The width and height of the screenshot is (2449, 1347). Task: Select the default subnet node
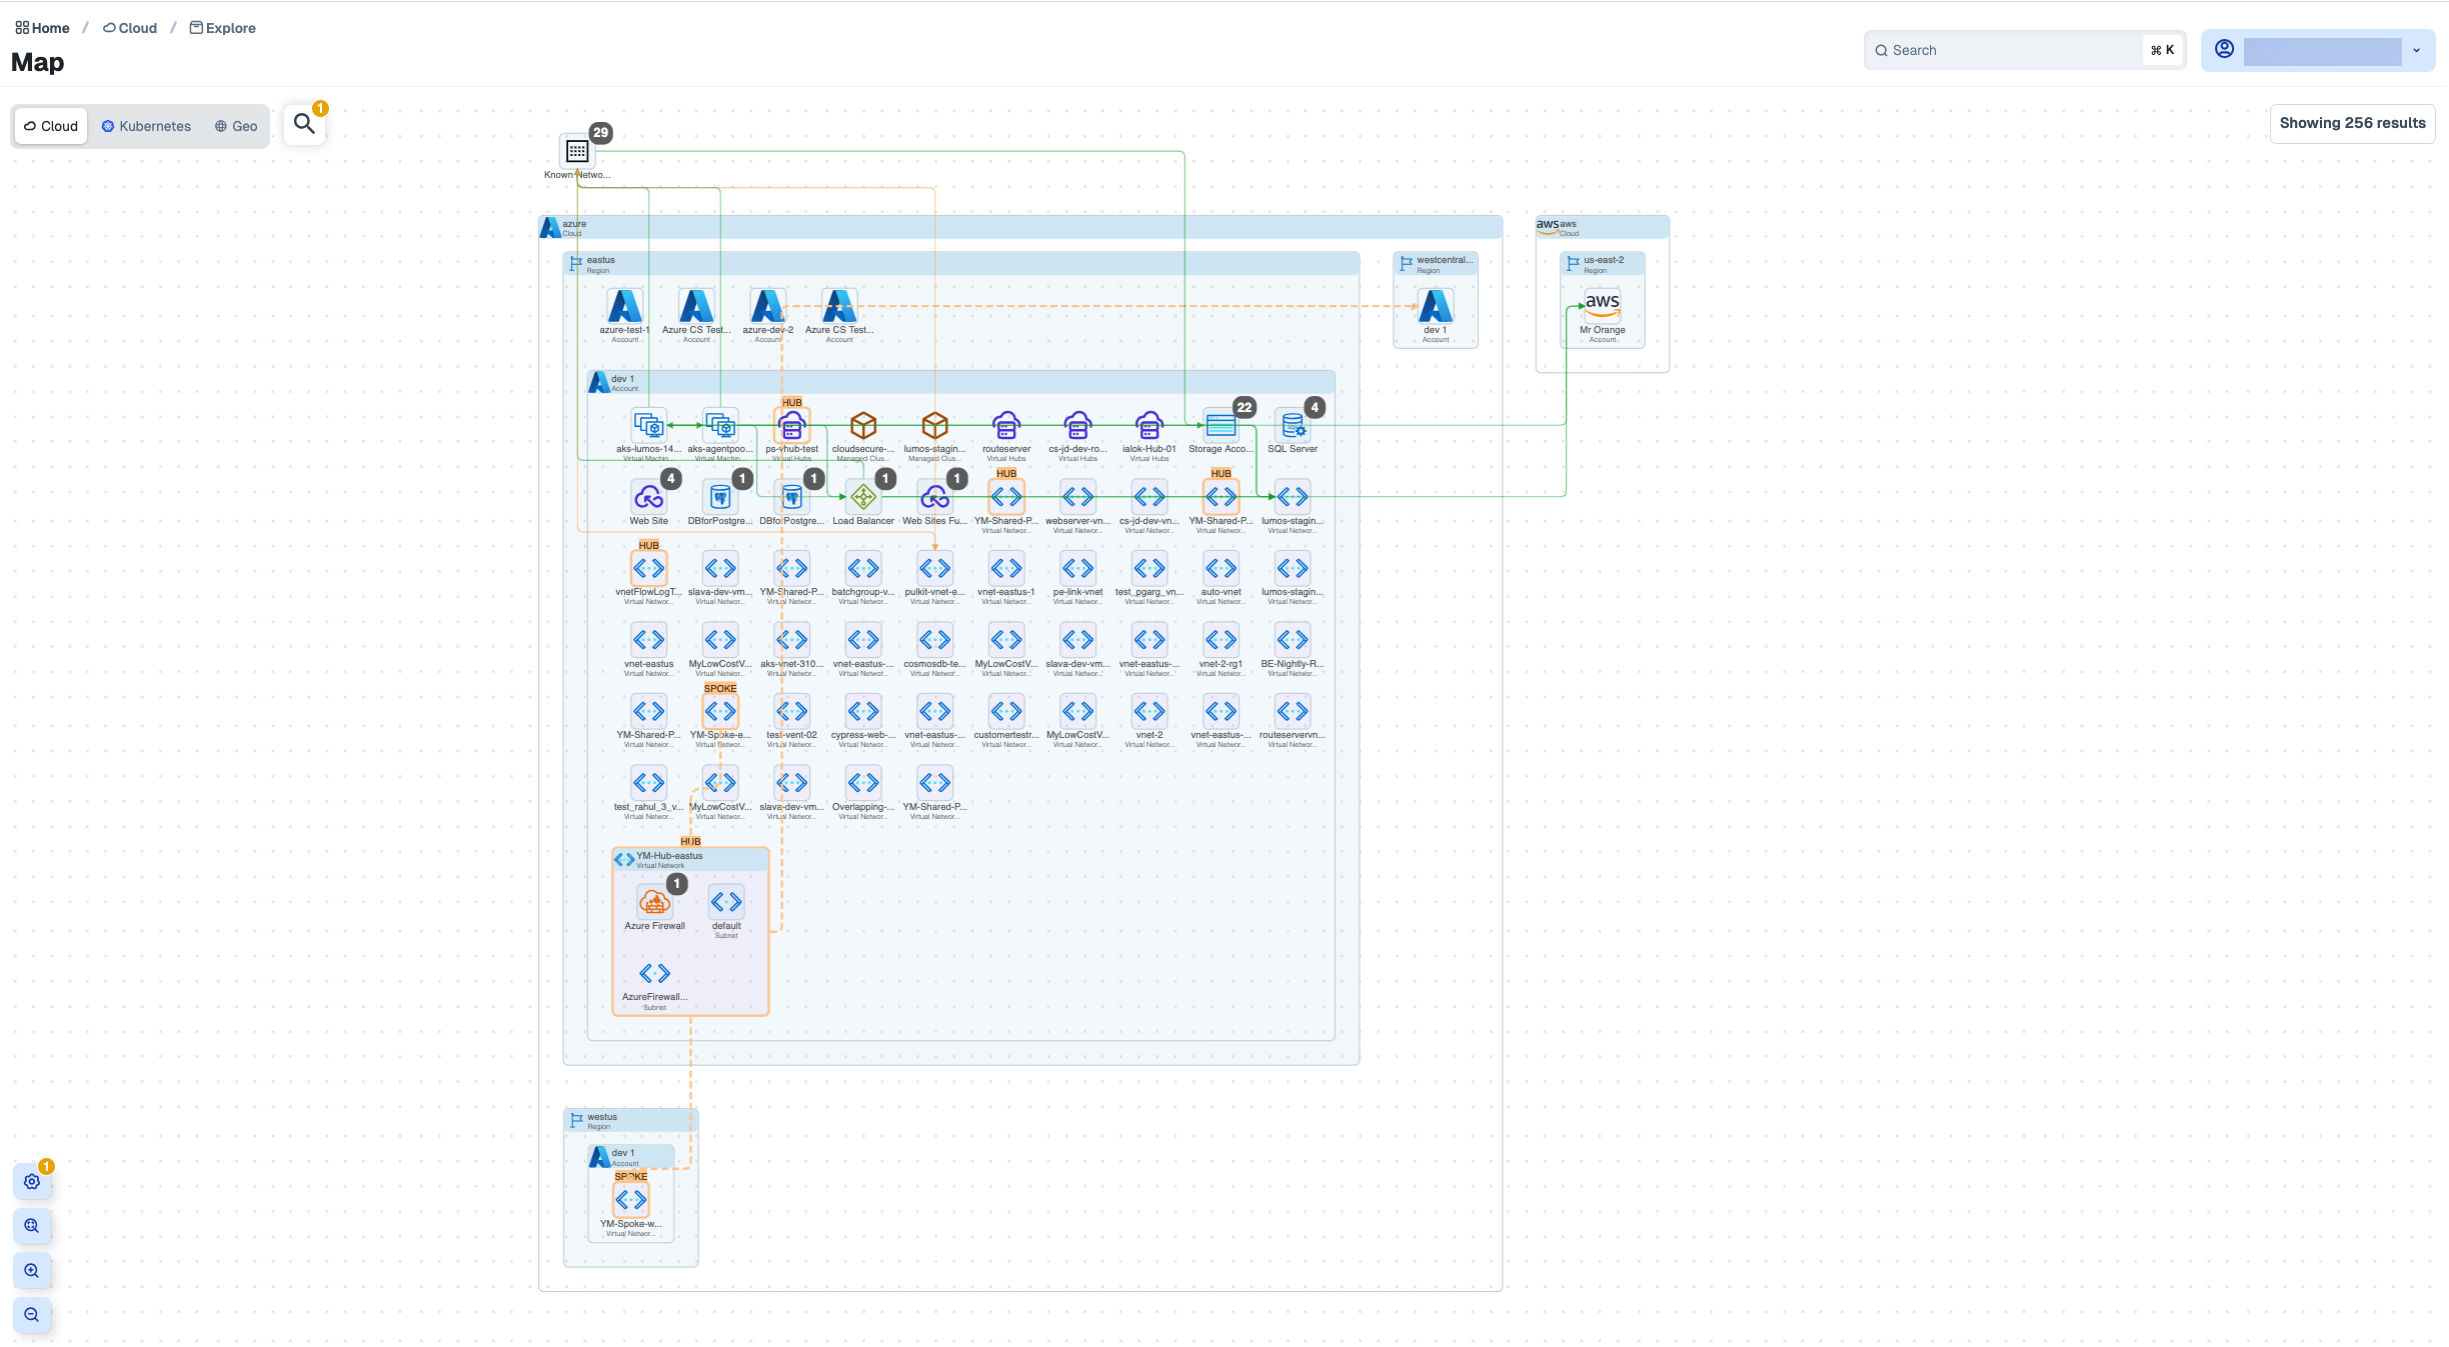726,902
